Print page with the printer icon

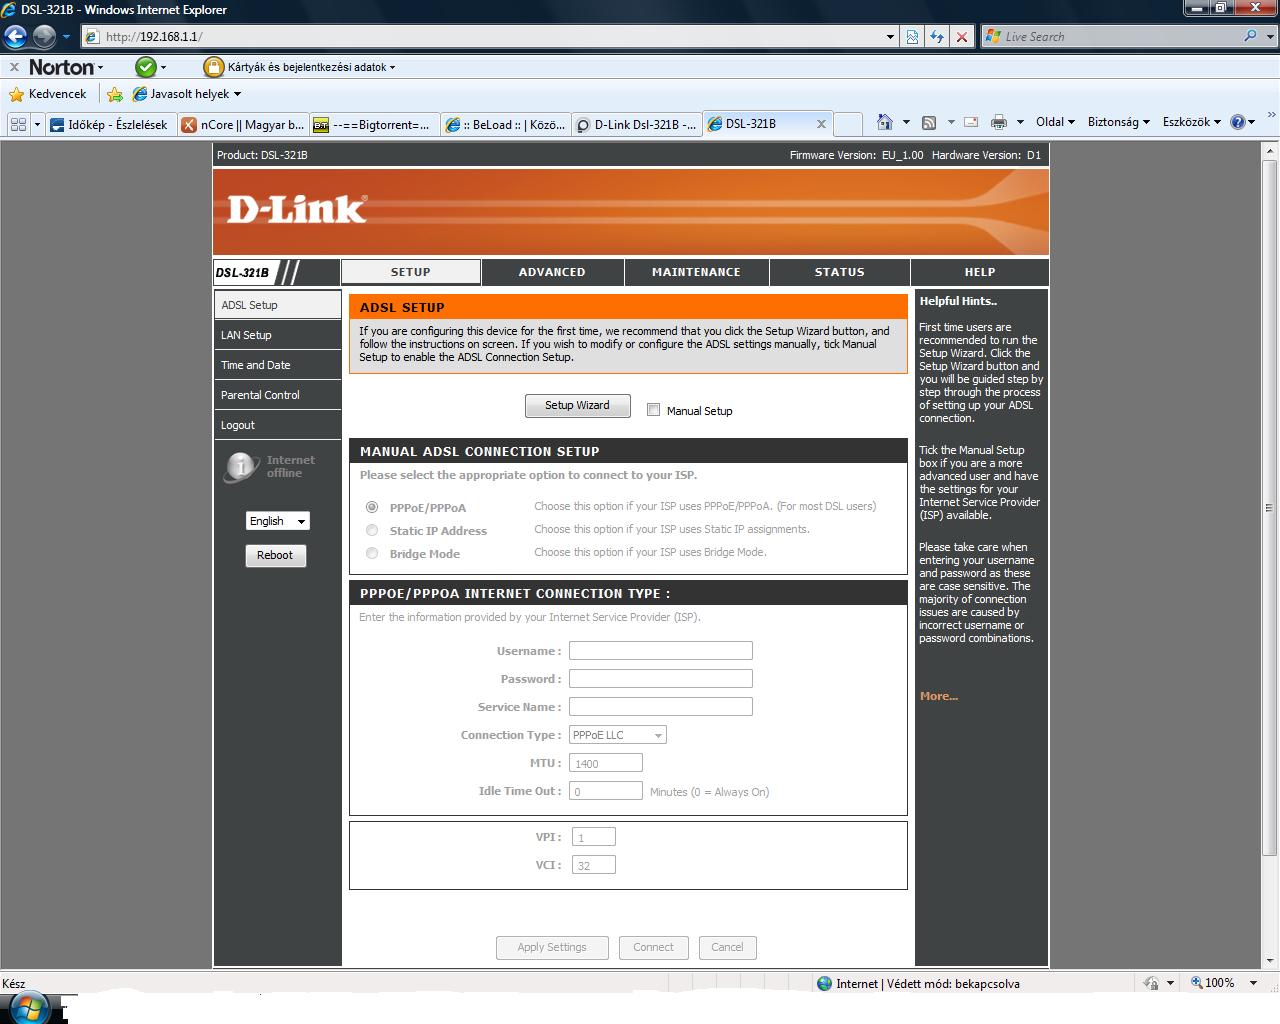coord(998,123)
